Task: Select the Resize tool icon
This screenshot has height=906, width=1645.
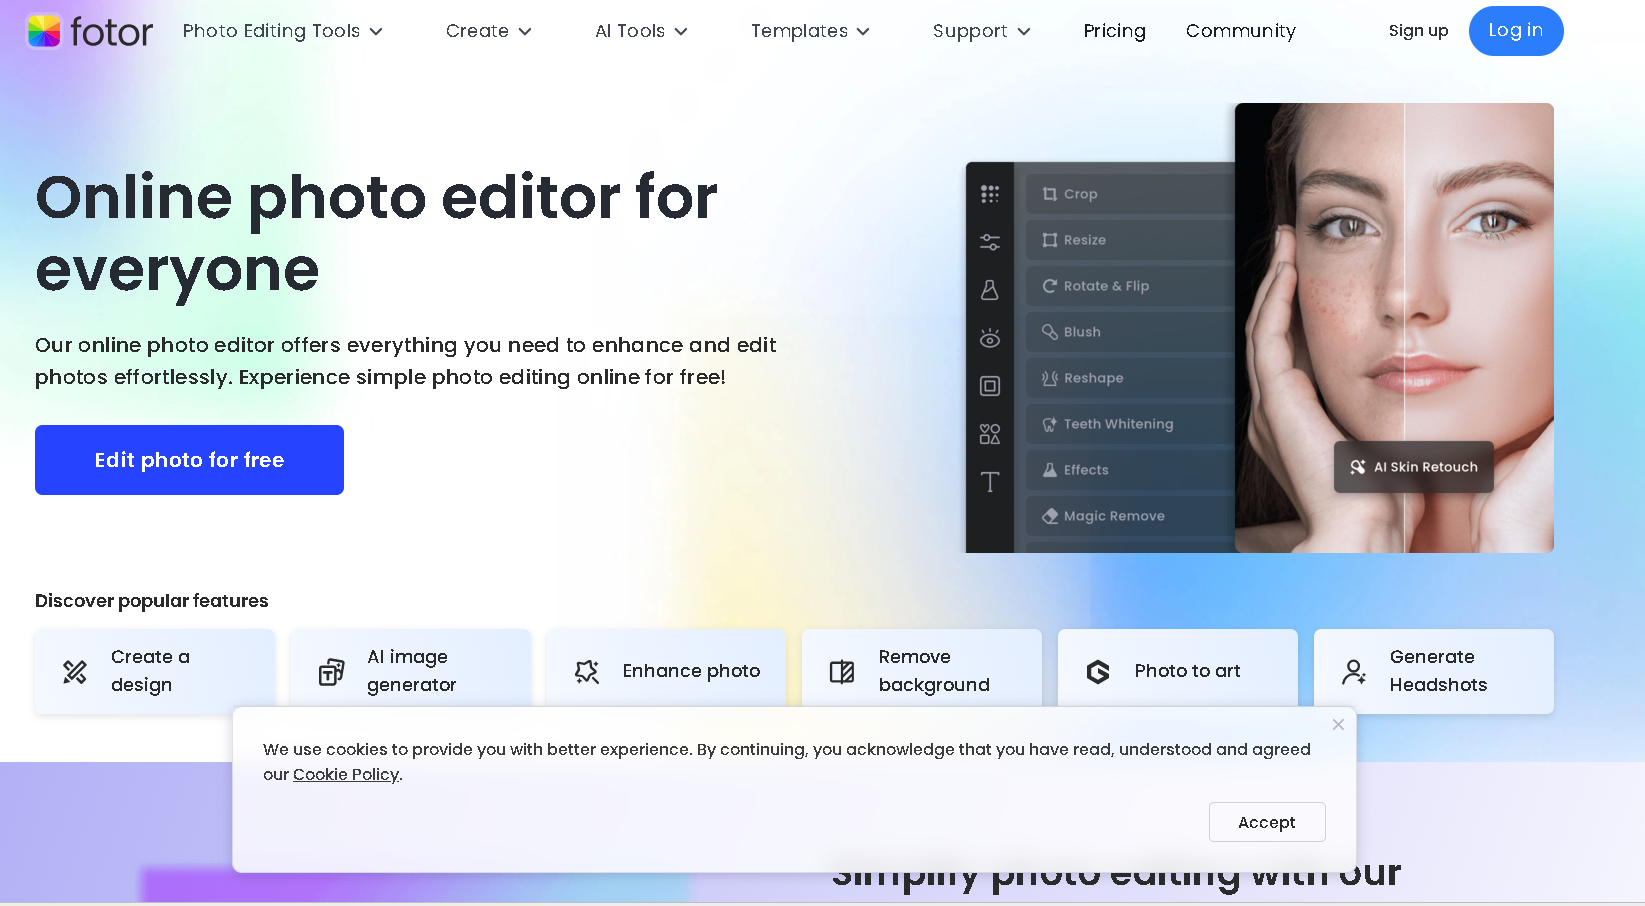Action: click(x=1050, y=240)
